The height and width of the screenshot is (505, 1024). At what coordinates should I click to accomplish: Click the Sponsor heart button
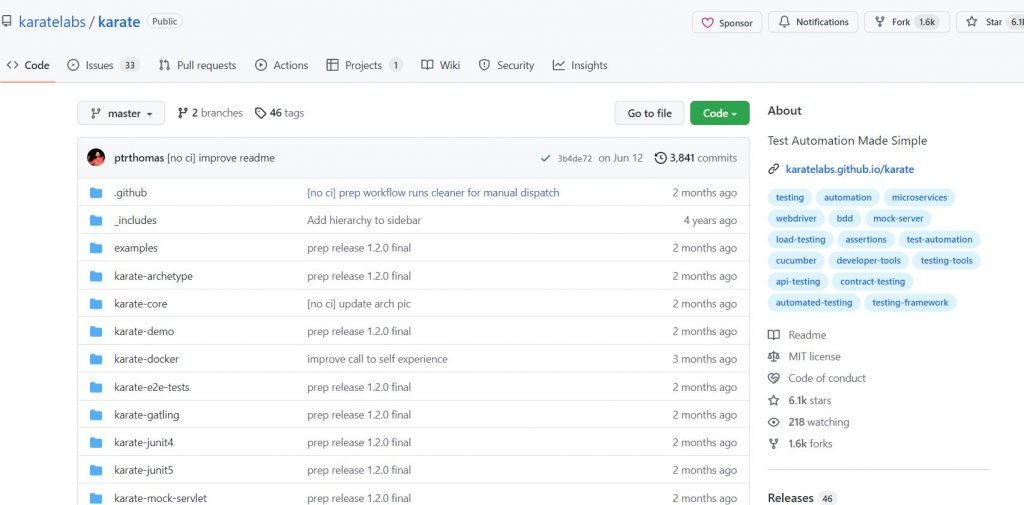pyautogui.click(x=727, y=22)
